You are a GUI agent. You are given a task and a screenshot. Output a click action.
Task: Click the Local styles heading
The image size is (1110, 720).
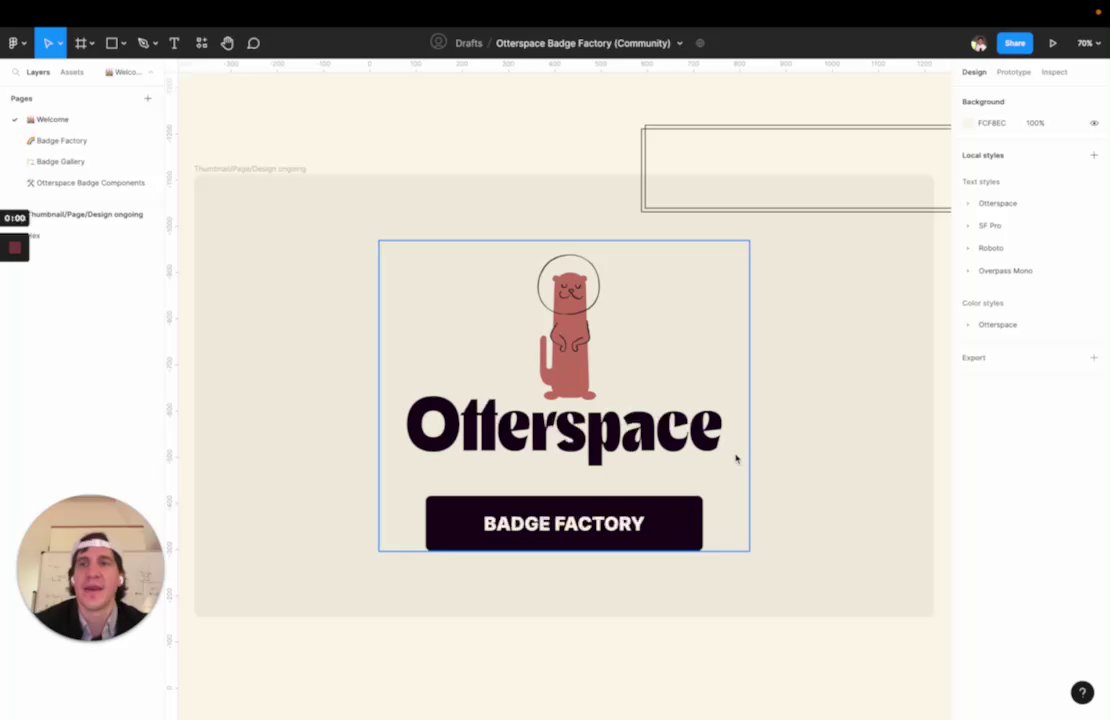point(983,155)
